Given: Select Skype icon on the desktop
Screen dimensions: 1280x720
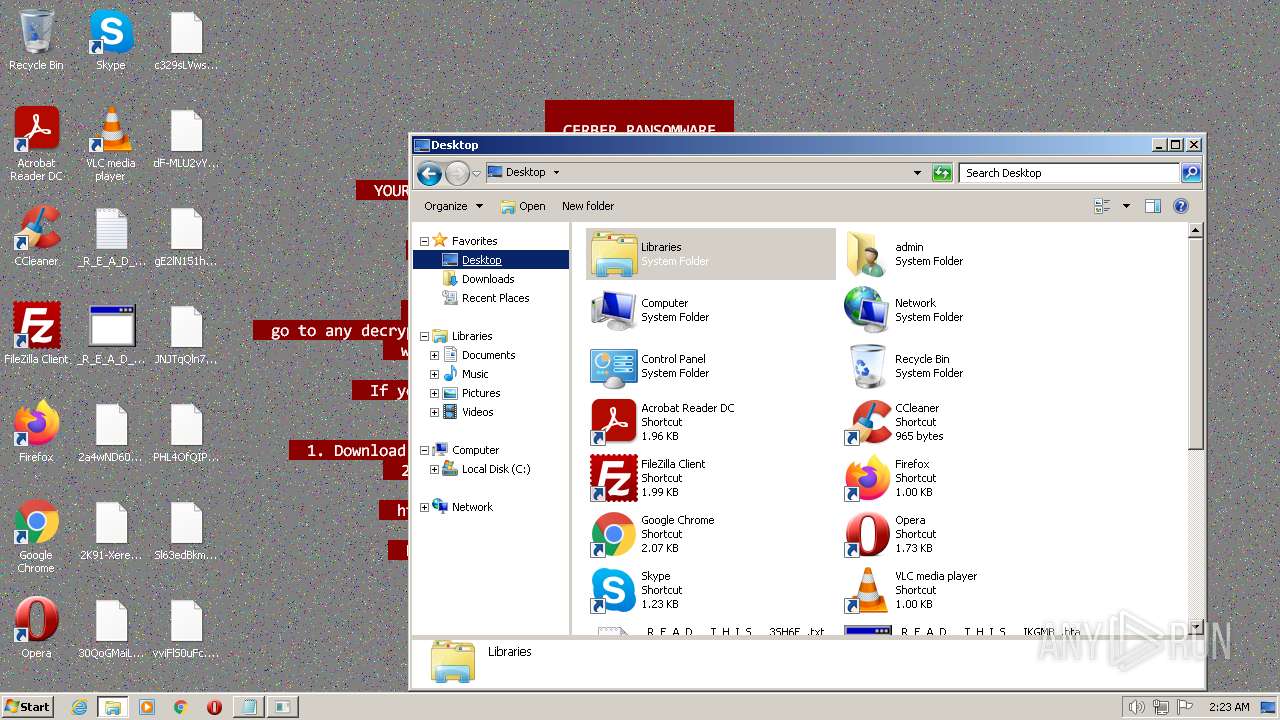Looking at the screenshot, I should tap(111, 40).
